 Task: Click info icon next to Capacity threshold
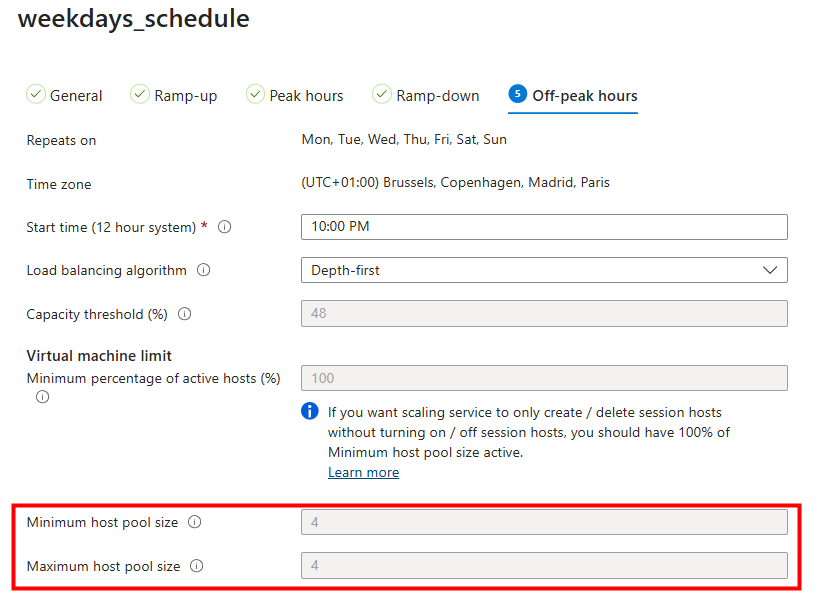185,314
